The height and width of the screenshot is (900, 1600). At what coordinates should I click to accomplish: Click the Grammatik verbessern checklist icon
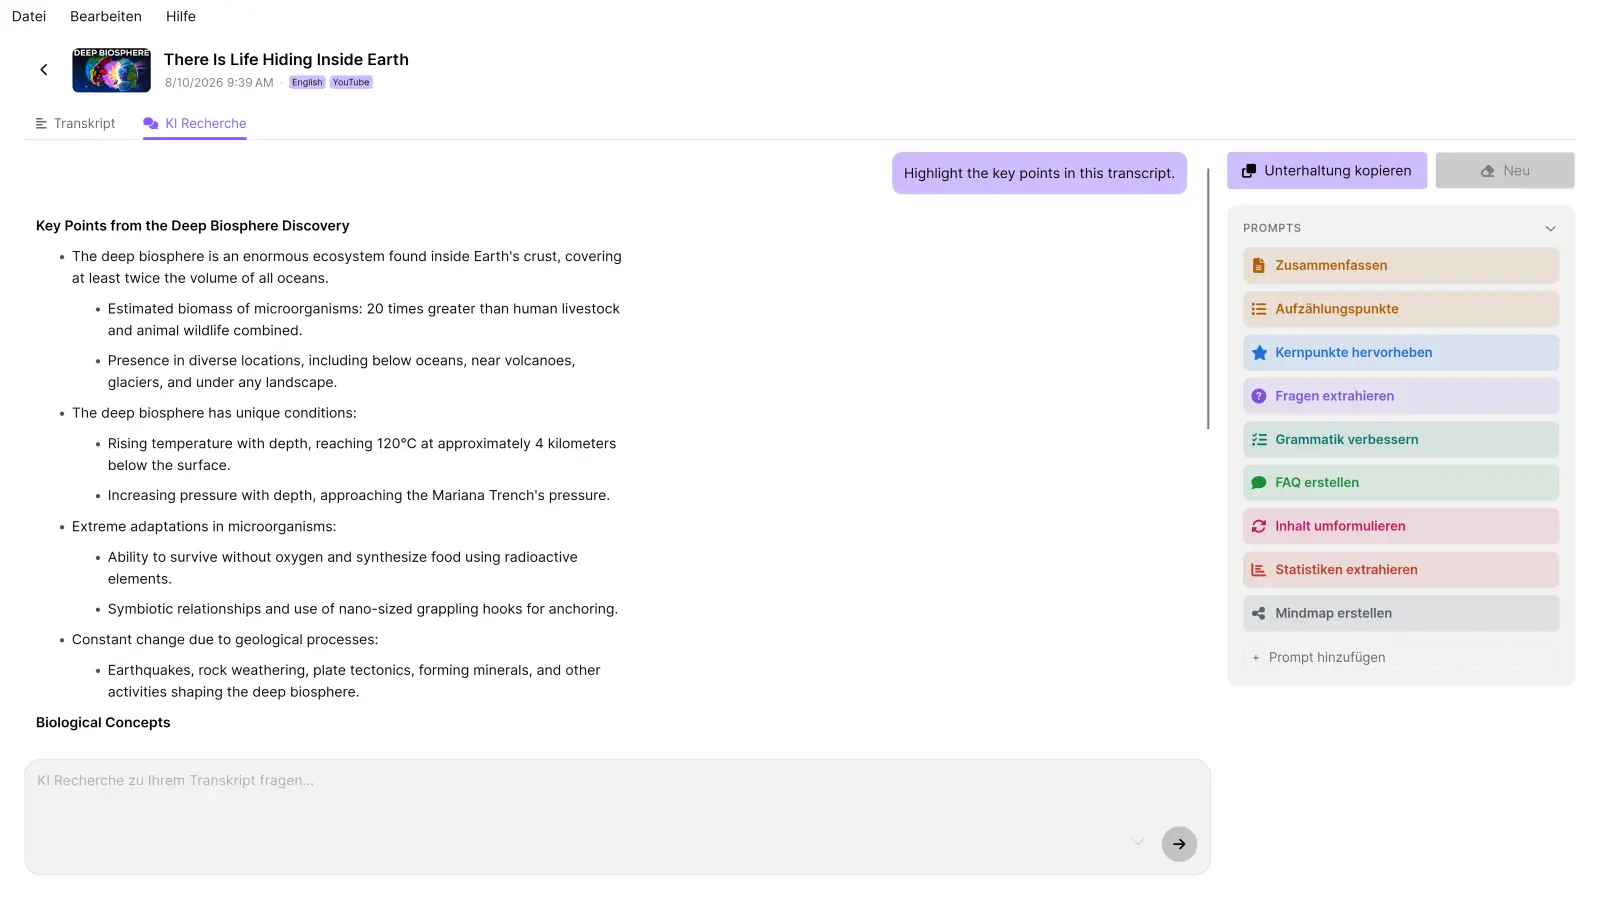tap(1259, 440)
